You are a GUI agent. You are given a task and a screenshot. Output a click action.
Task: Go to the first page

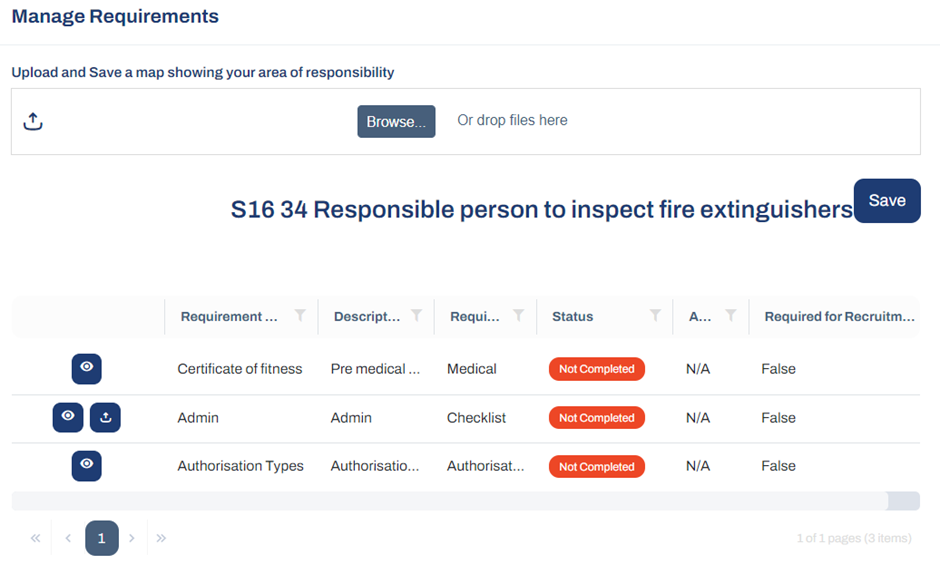coord(35,538)
